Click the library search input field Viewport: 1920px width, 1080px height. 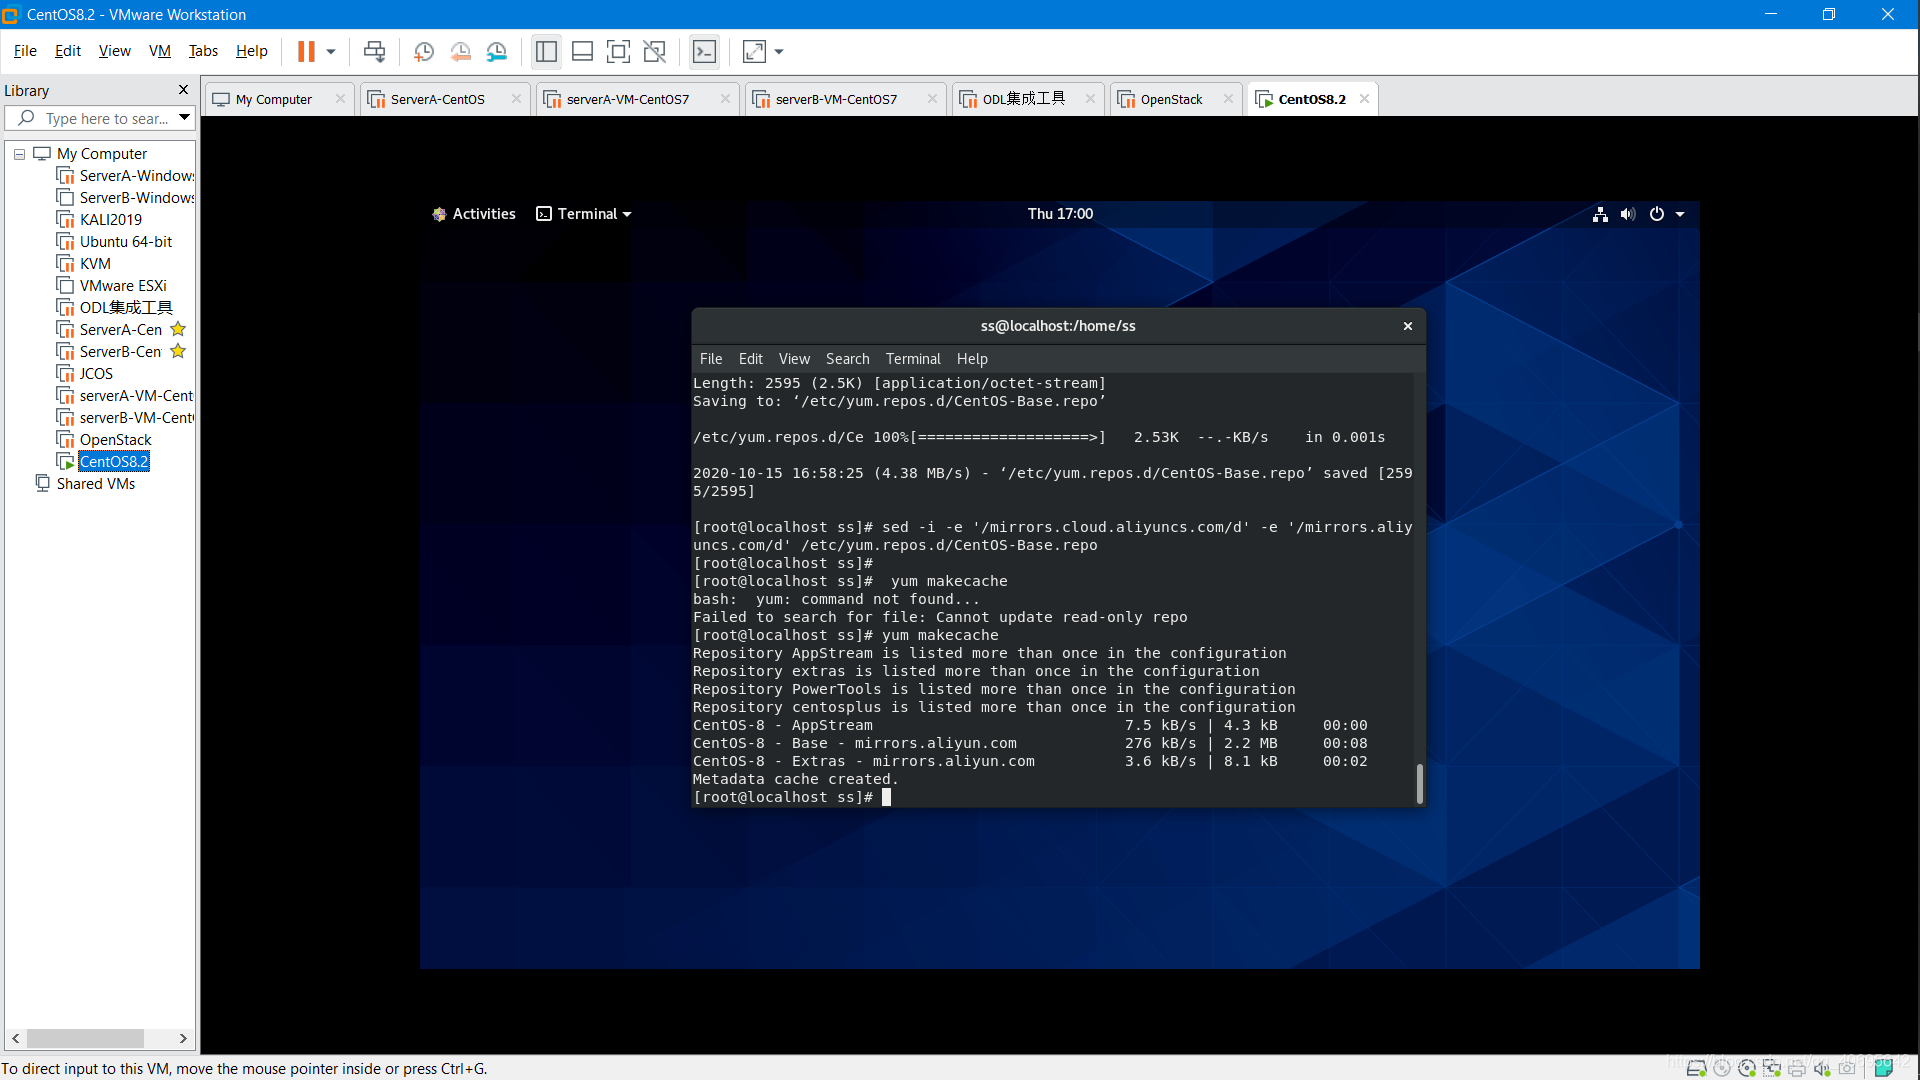pyautogui.click(x=105, y=119)
